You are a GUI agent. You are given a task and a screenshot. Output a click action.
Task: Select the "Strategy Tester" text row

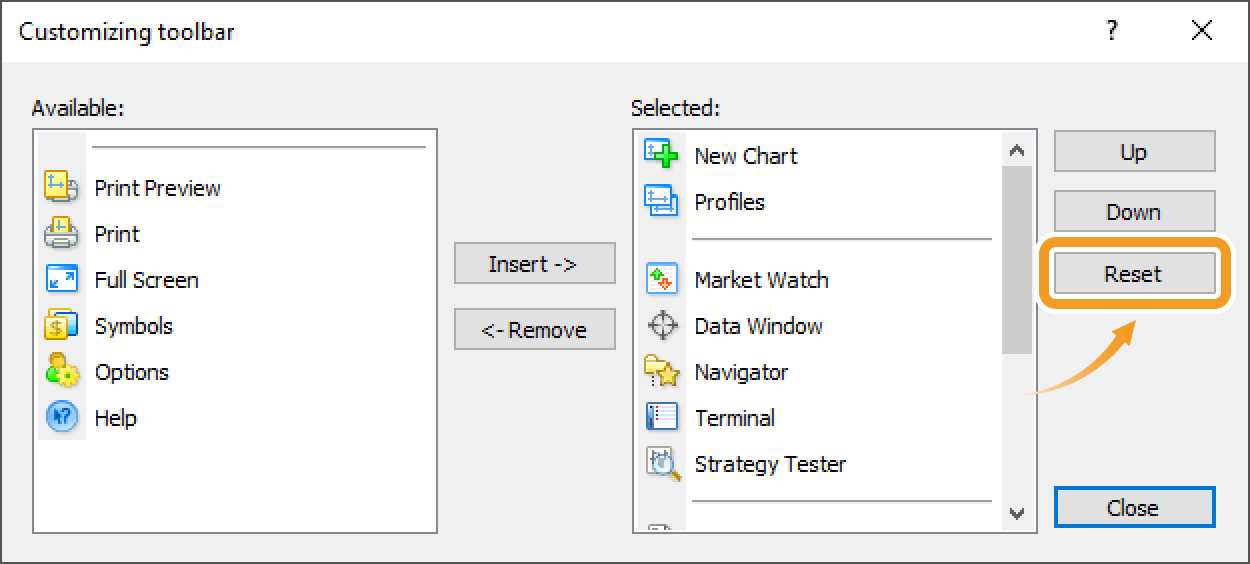point(771,464)
